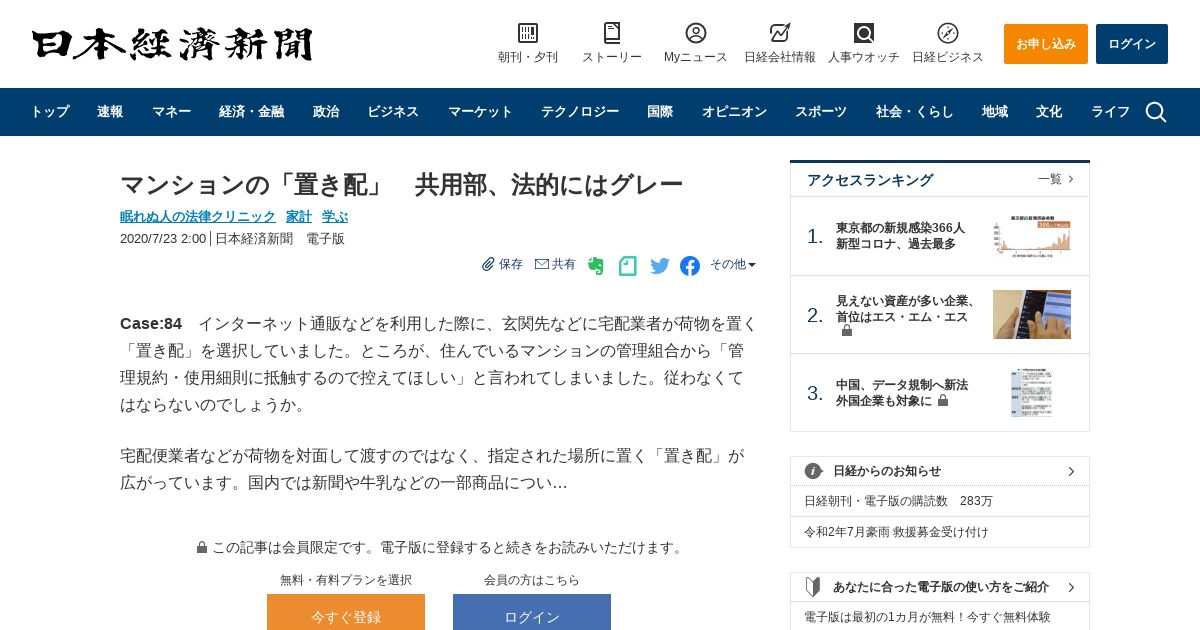Open the マネー menu item
The height and width of the screenshot is (630, 1200).
[171, 112]
